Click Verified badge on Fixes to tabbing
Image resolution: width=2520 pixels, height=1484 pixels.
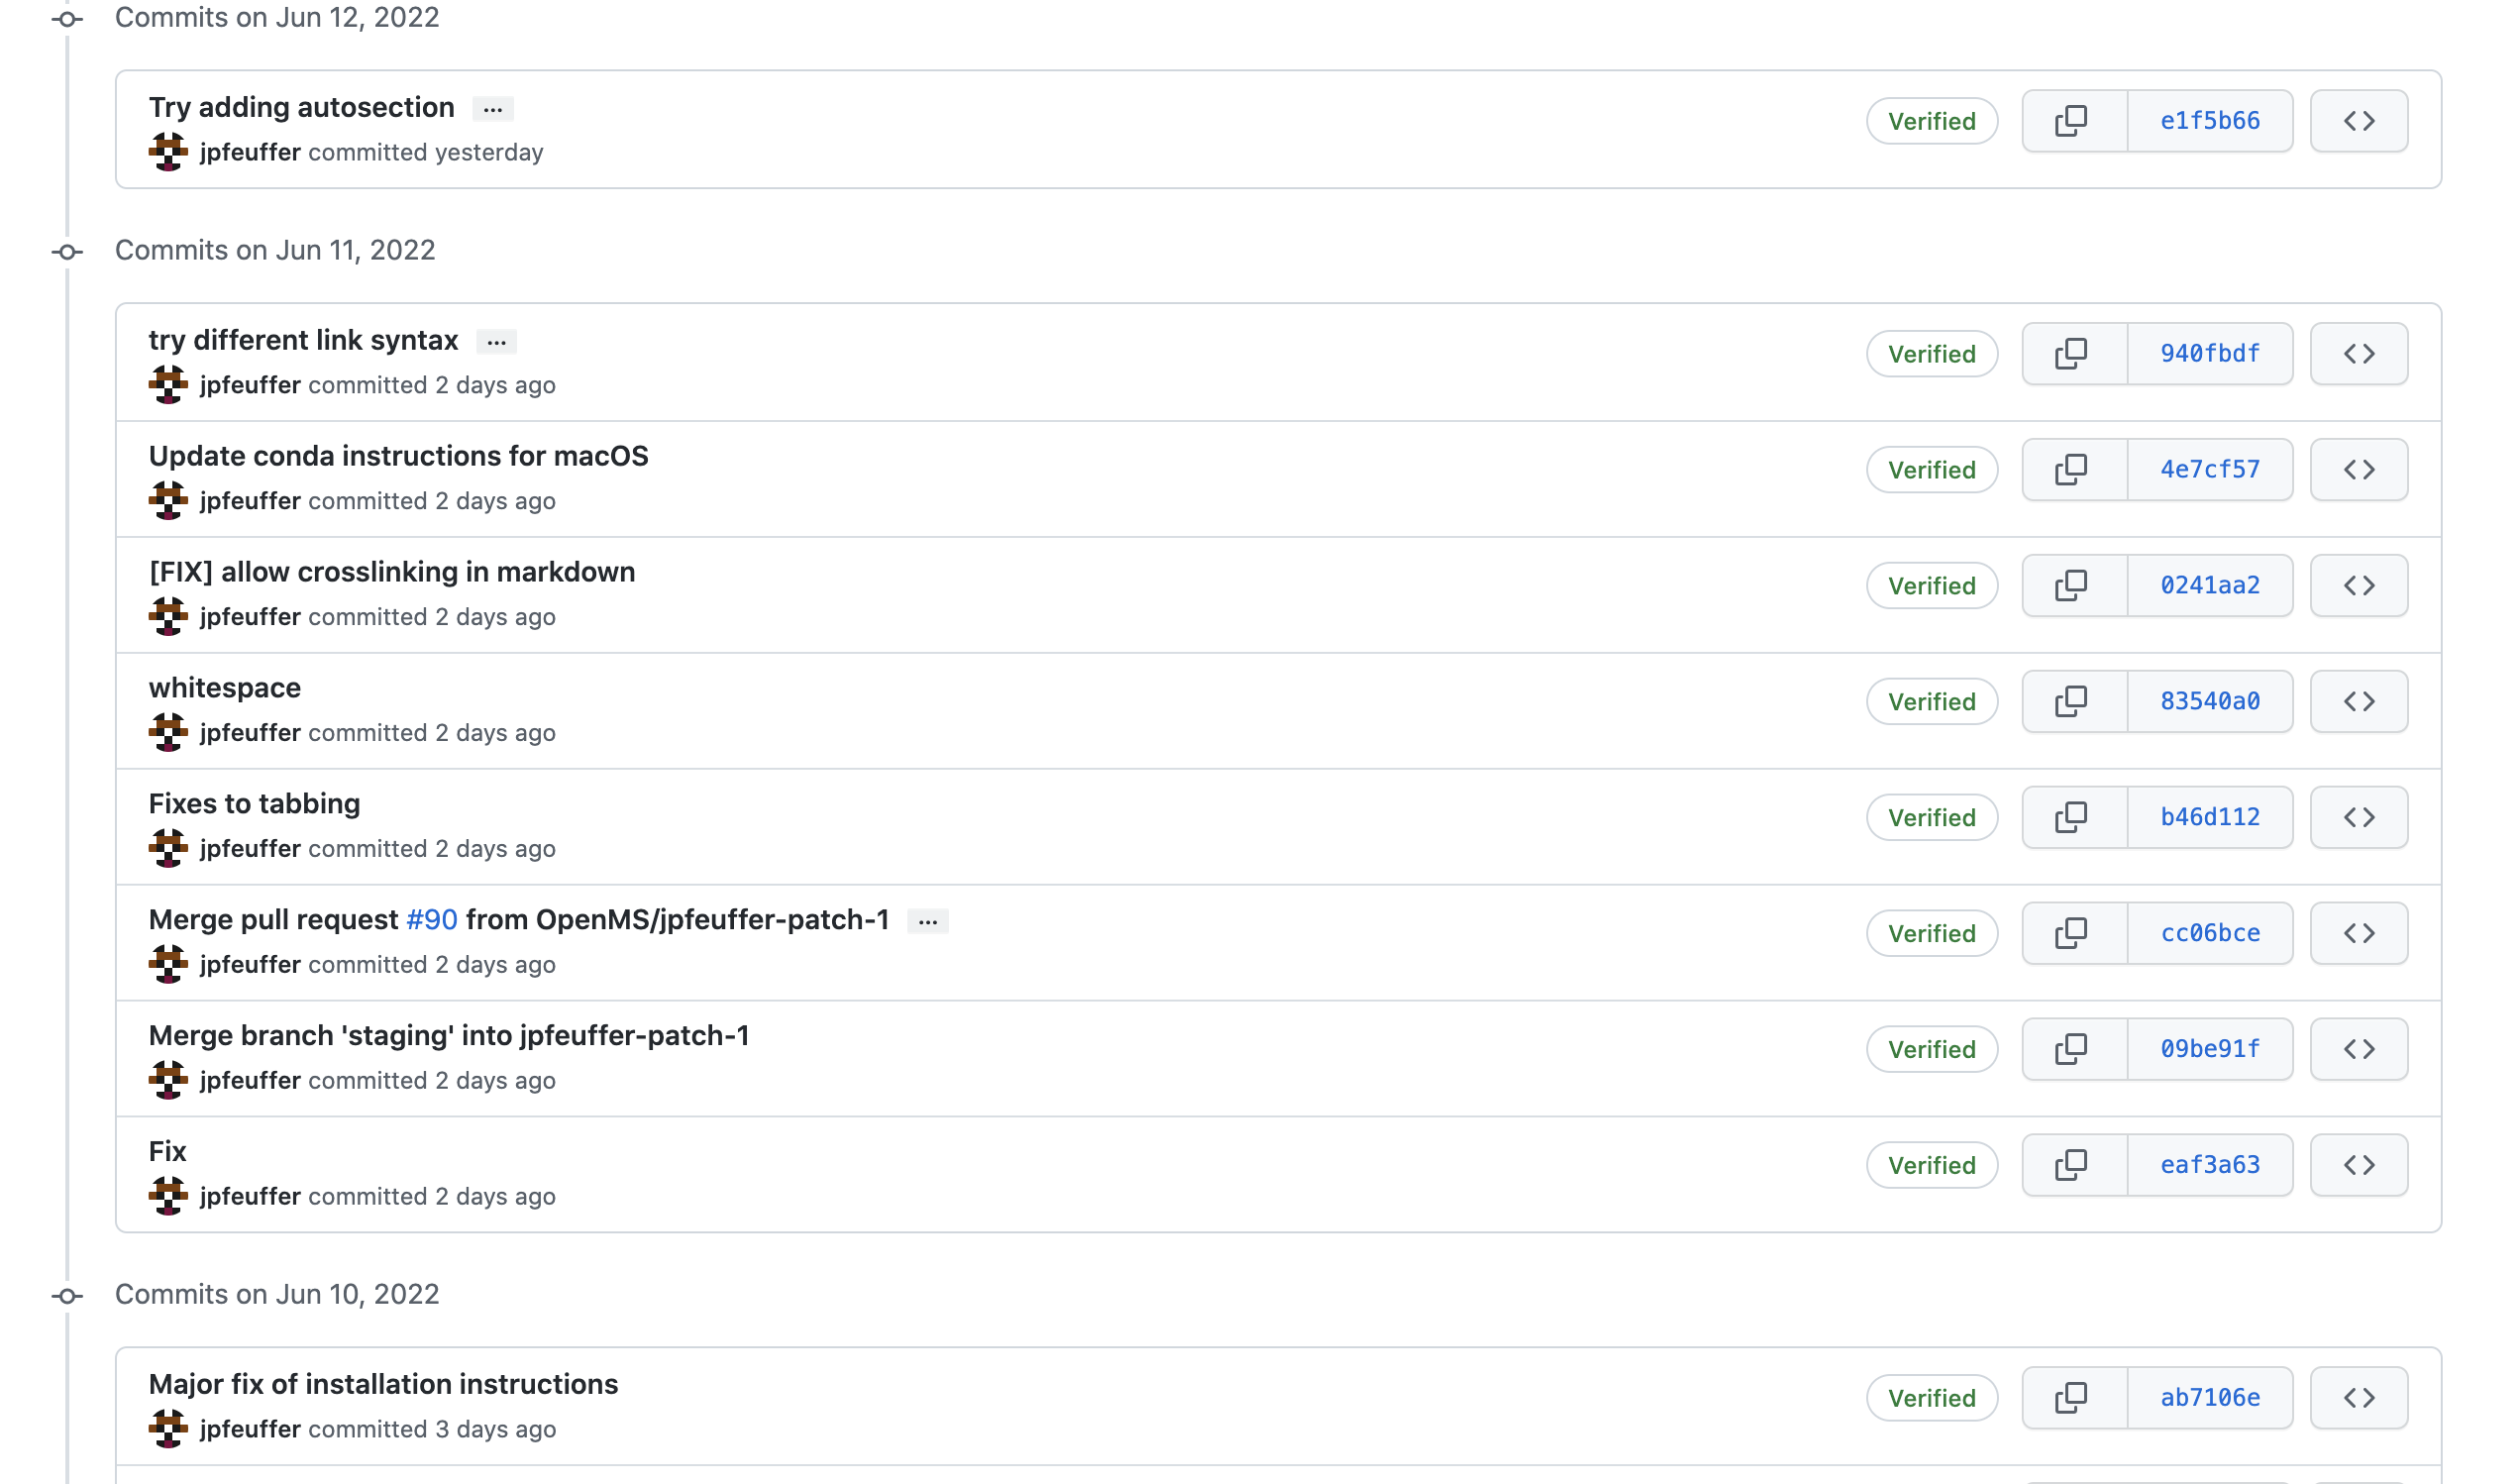1931,818
